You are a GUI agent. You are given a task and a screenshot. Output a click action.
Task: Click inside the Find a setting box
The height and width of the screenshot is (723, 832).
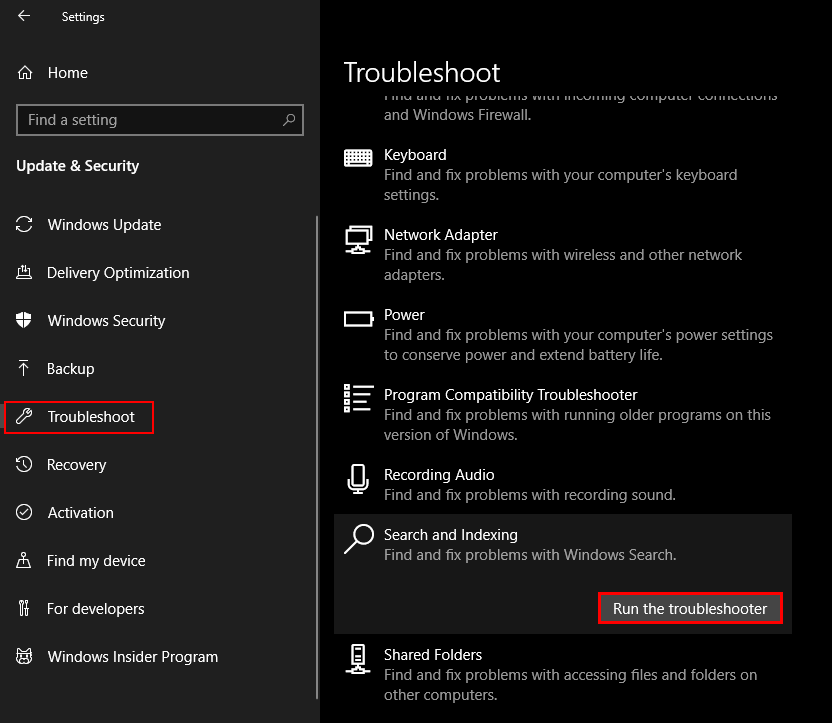point(160,120)
